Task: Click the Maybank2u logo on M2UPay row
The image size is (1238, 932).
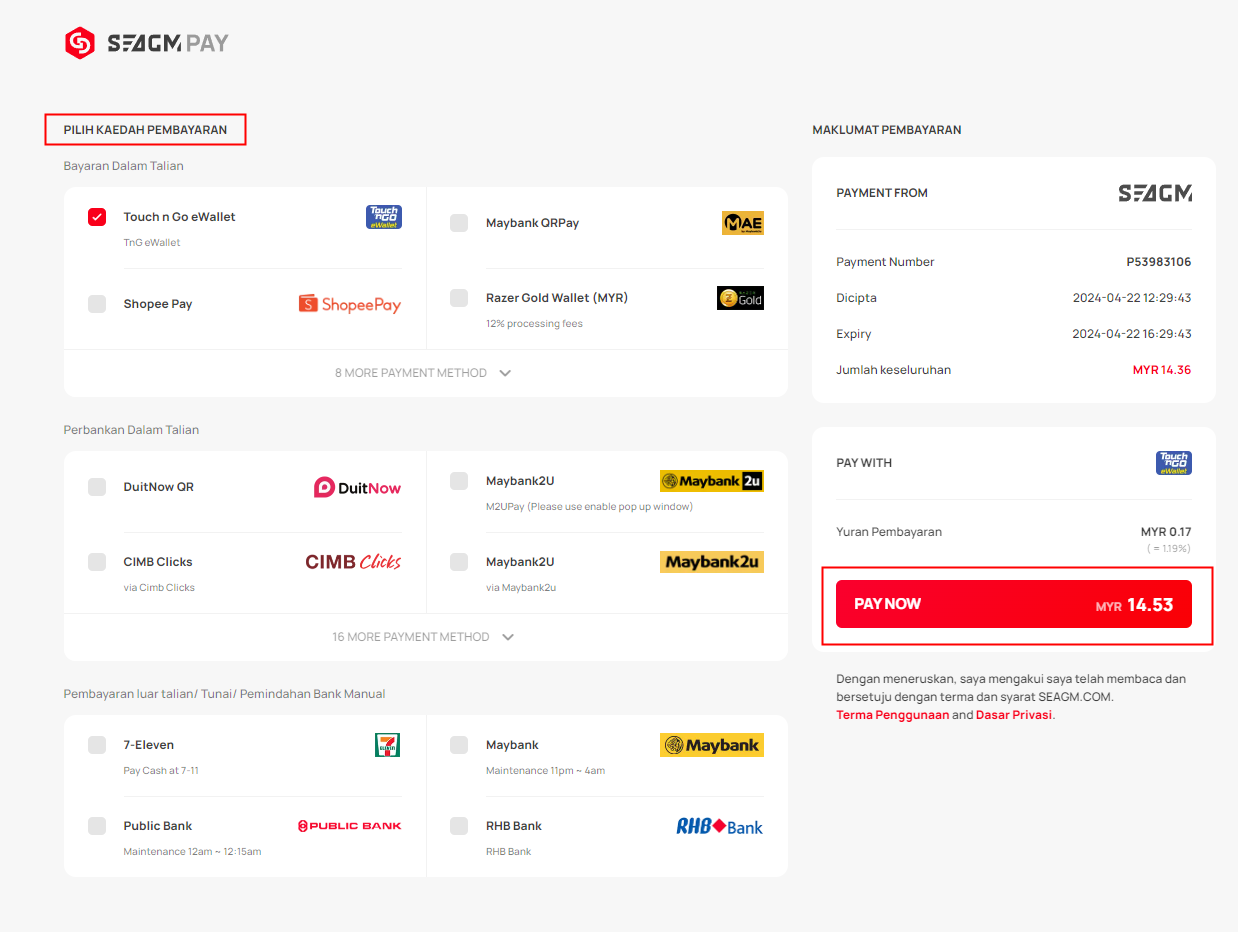Action: (712, 481)
